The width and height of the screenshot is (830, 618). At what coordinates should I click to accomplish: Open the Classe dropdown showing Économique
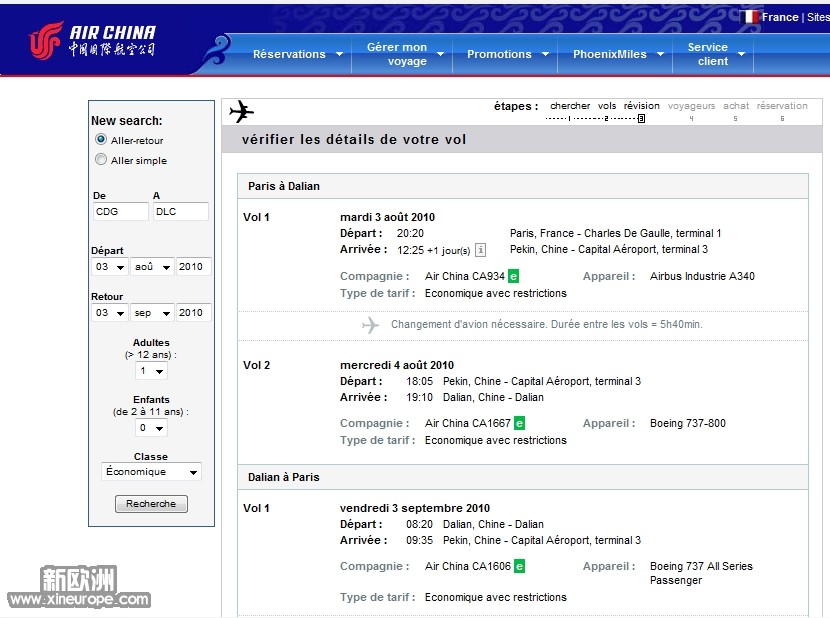(151, 472)
